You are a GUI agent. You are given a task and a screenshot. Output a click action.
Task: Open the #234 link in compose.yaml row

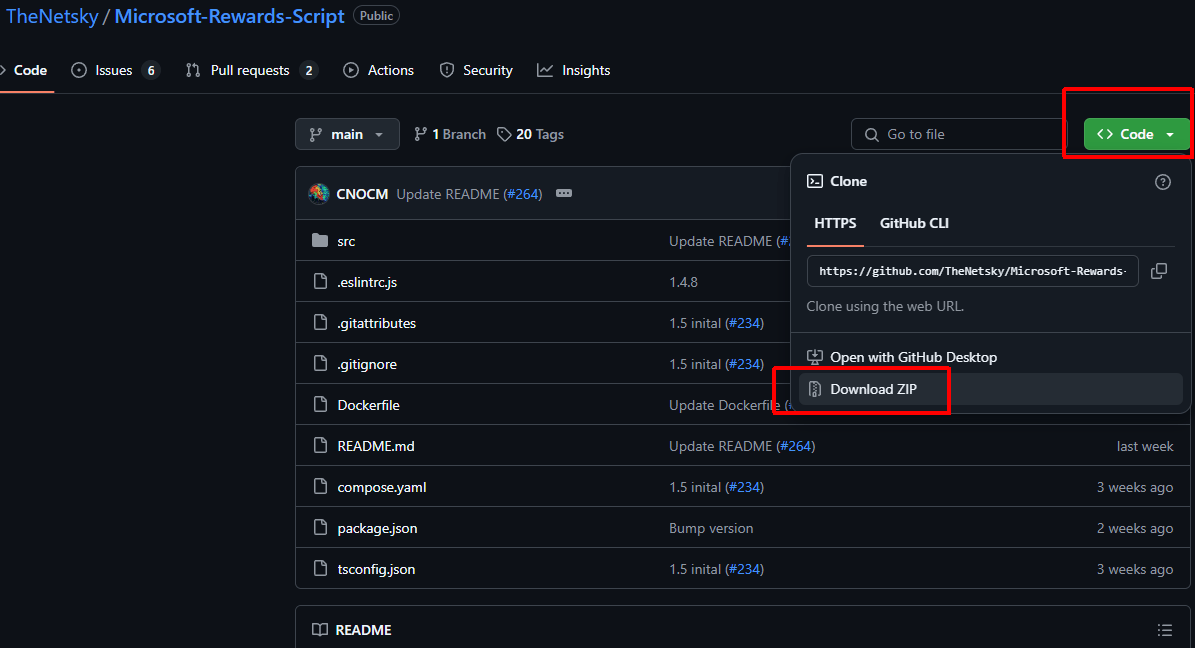[745, 487]
